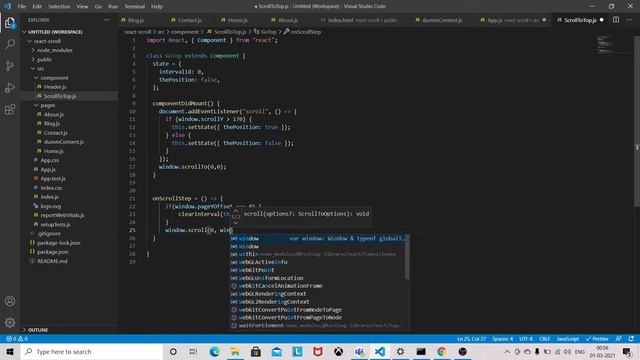Viewport: 640px width, 360px height.
Task: Show previous signature in parameter hint
Action: tap(236, 211)
